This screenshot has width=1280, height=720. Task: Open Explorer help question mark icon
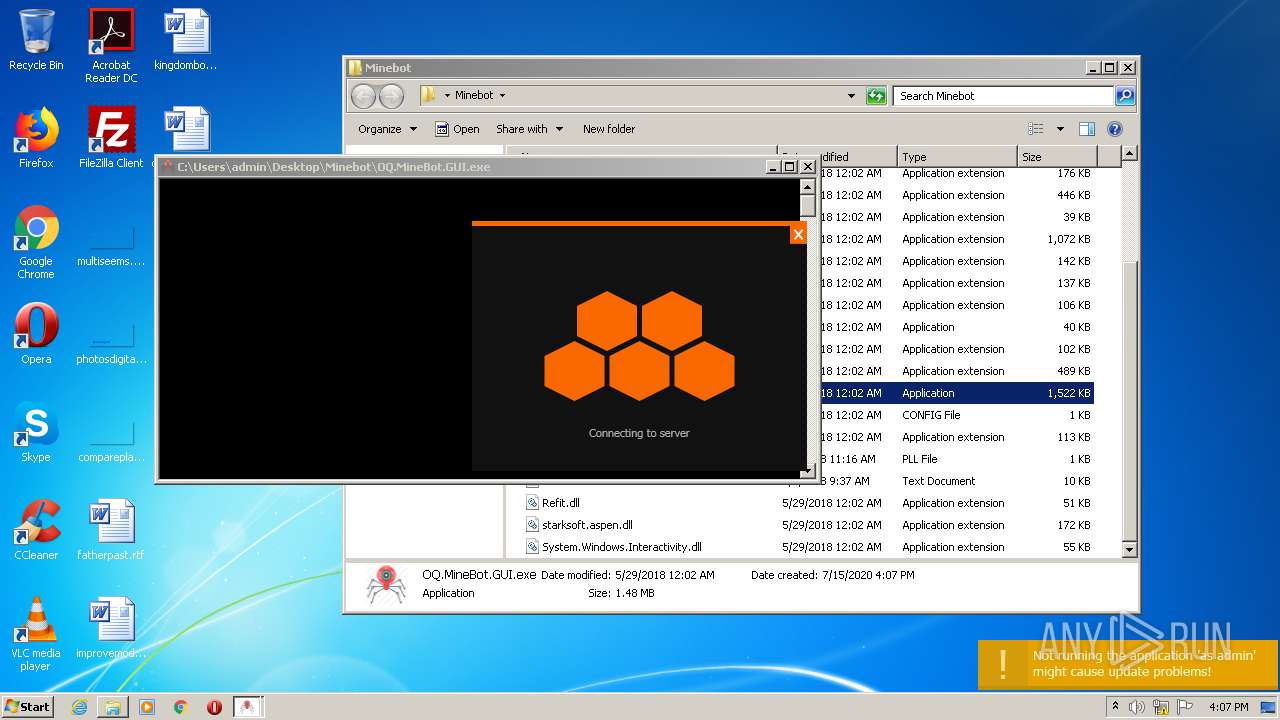click(1115, 129)
